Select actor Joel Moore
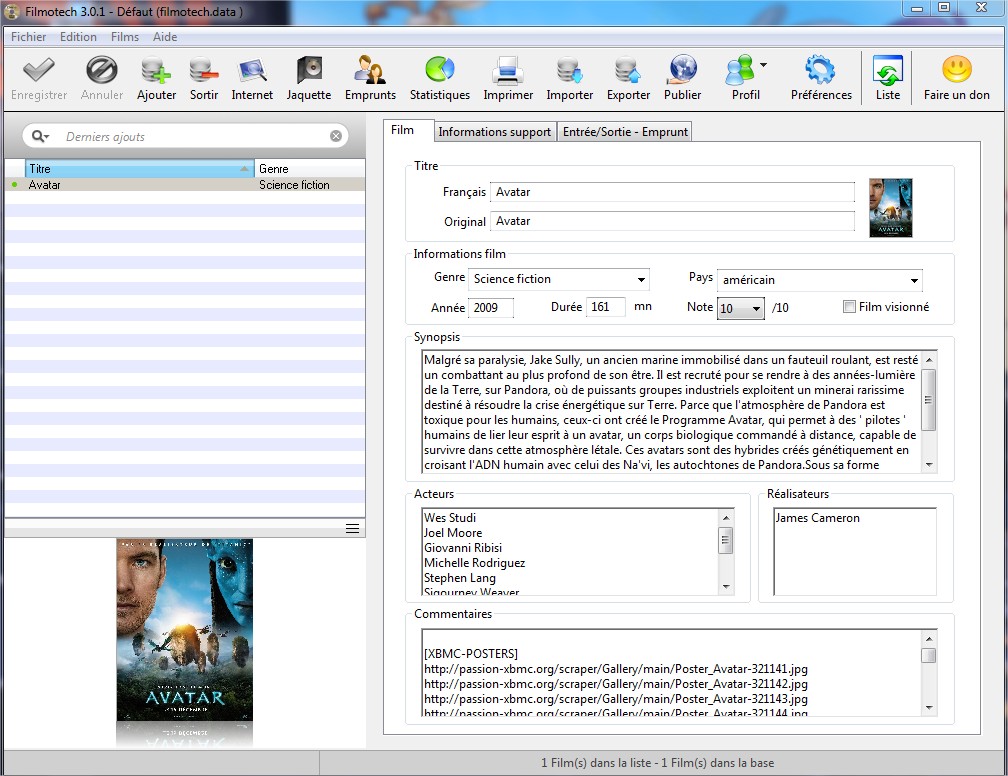 [453, 533]
